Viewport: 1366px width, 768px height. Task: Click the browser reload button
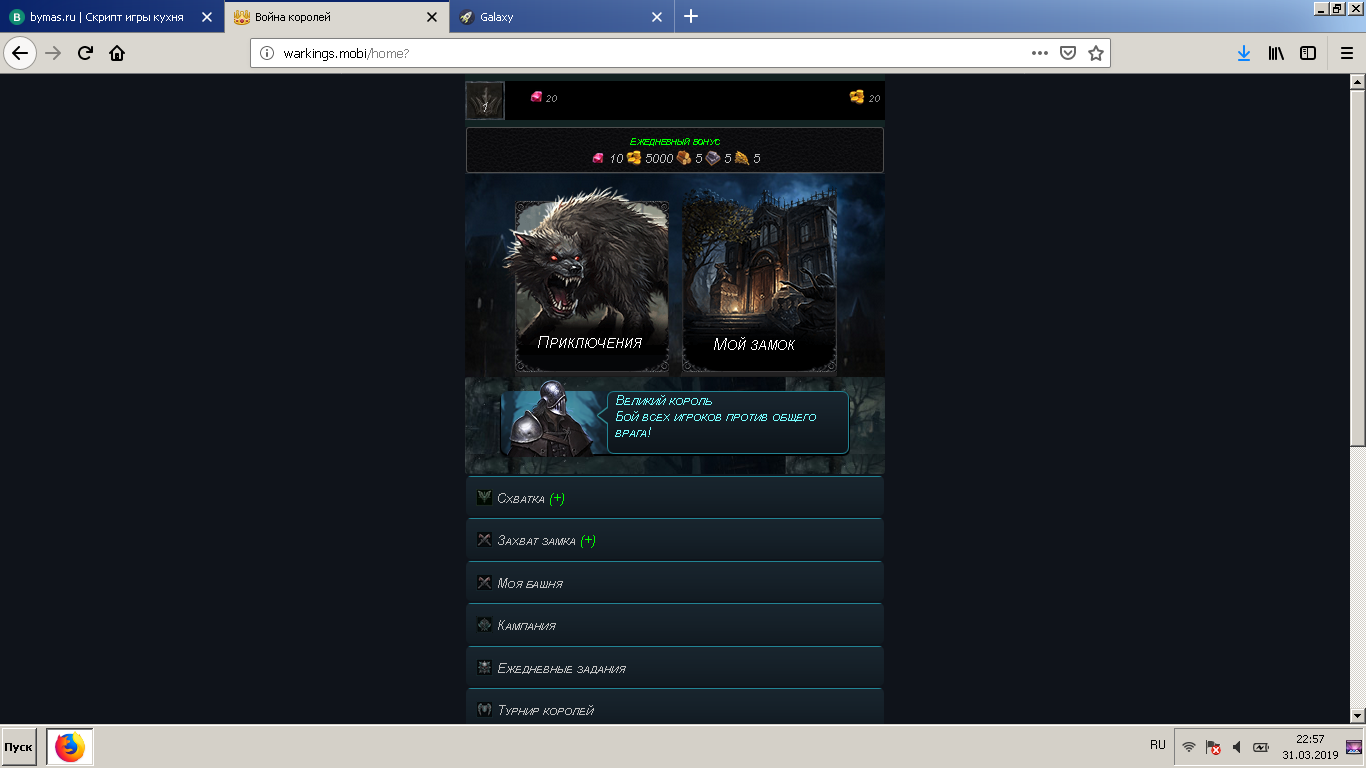(85, 53)
